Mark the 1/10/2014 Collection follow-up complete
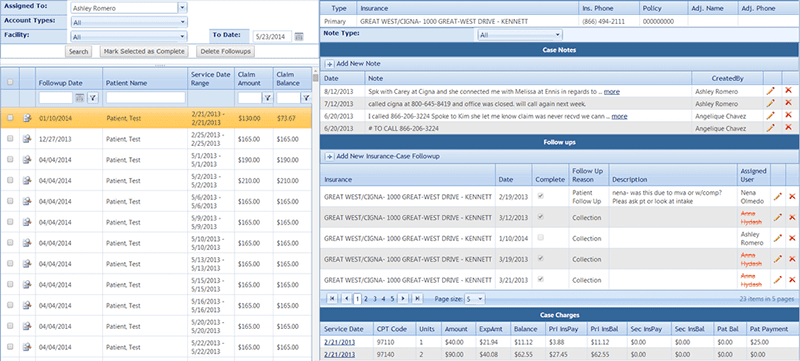 pyautogui.click(x=541, y=238)
